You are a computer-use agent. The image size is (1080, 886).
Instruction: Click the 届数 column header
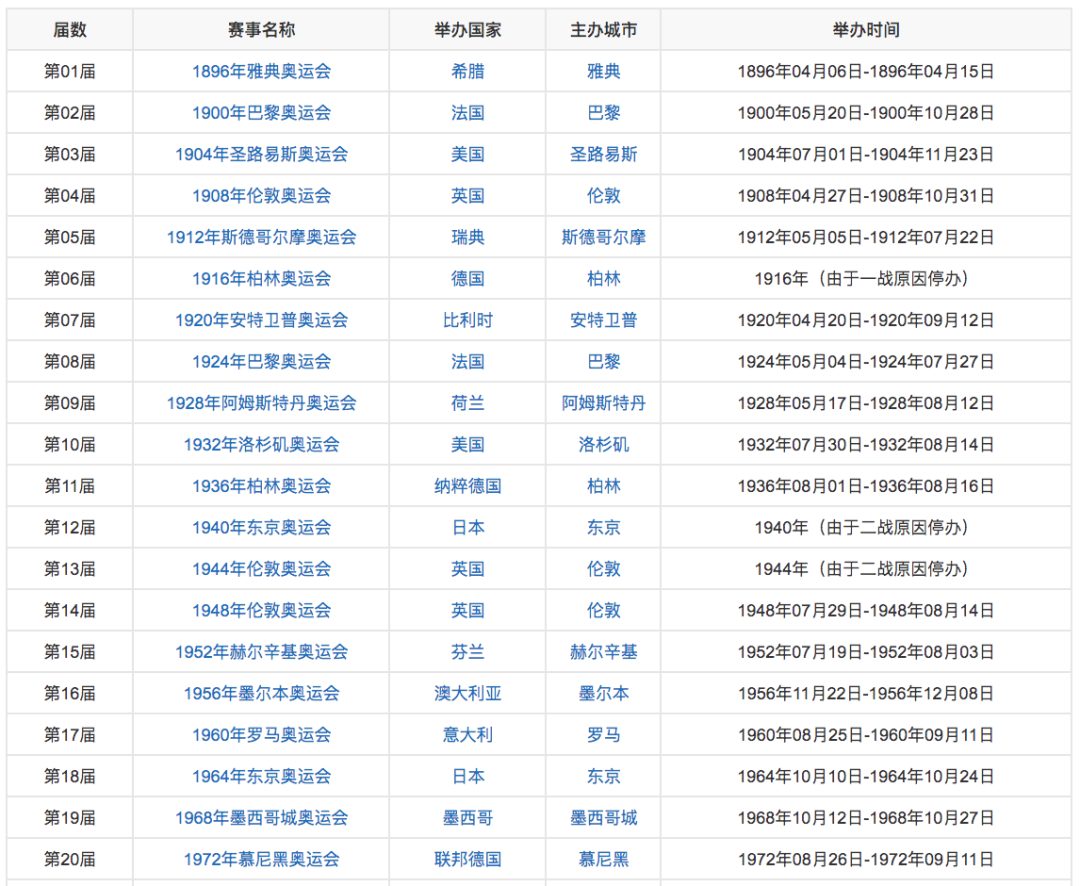70,30
